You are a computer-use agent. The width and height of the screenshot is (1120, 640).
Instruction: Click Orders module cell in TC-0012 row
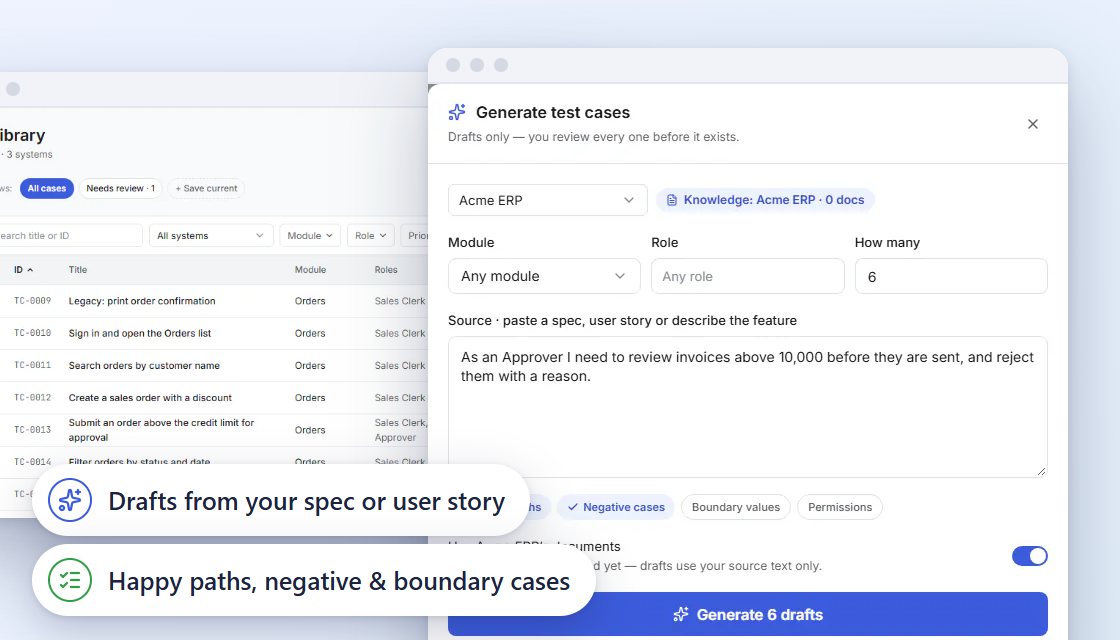[310, 398]
